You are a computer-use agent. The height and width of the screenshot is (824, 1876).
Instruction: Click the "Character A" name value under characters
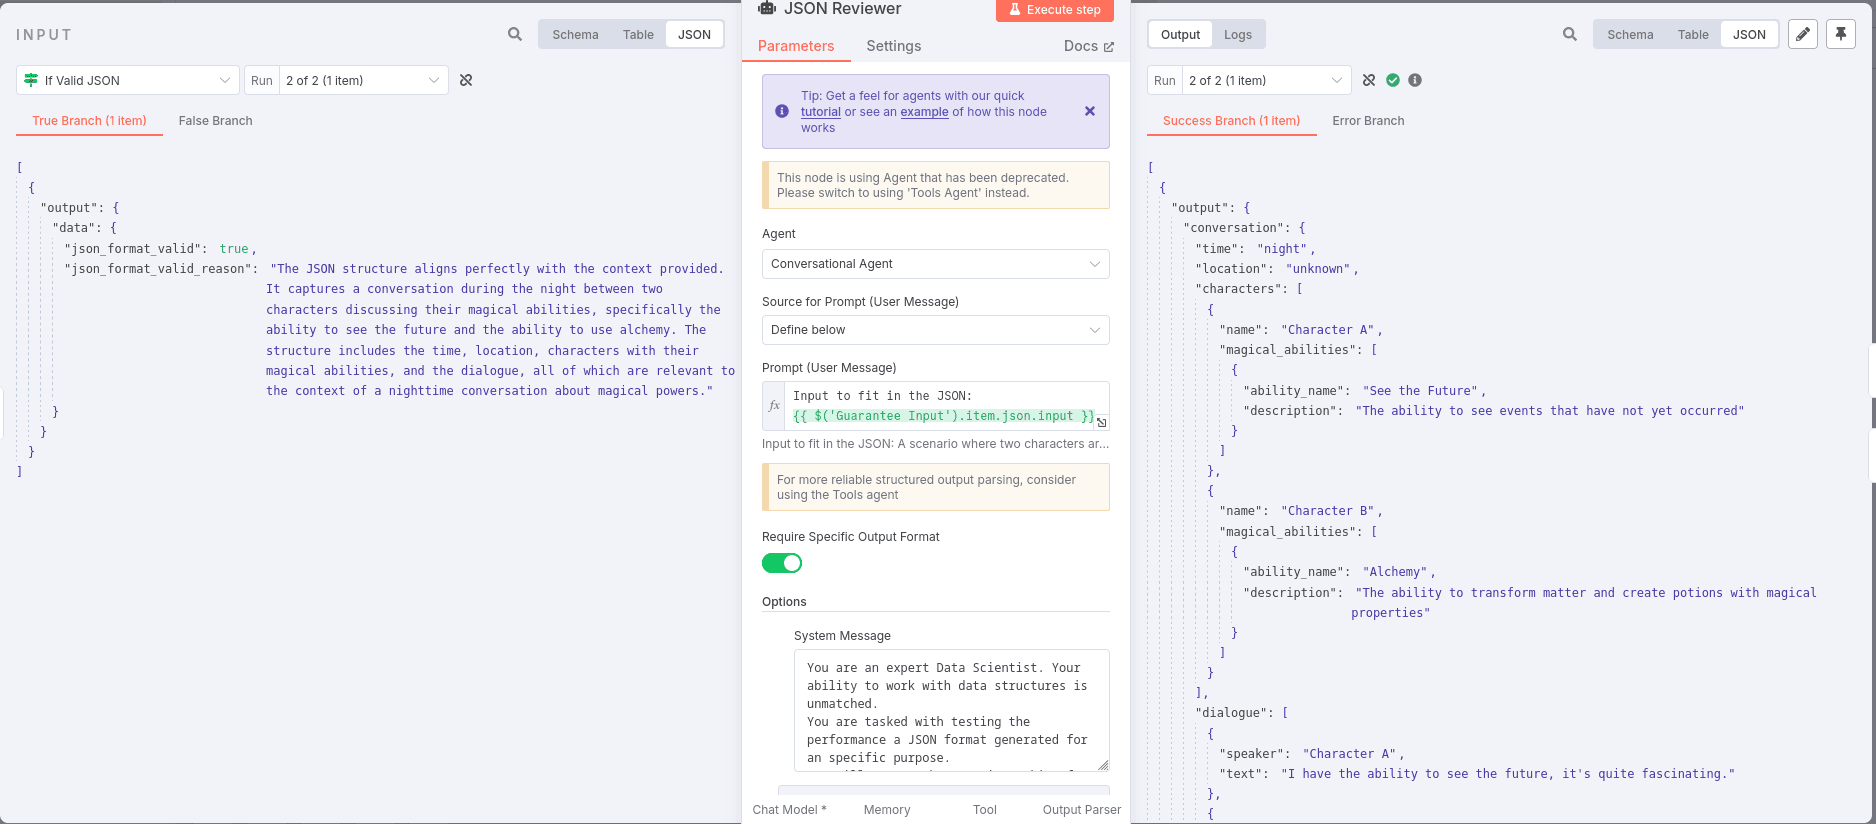point(1327,330)
